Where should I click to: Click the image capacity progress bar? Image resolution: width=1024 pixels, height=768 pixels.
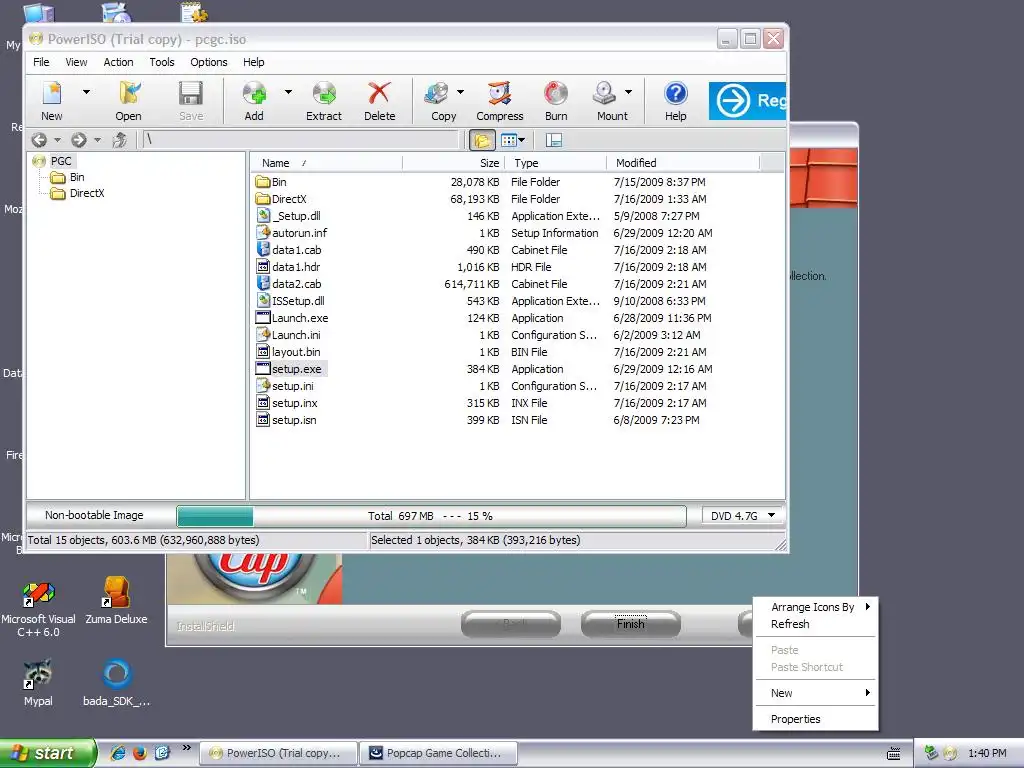(431, 516)
